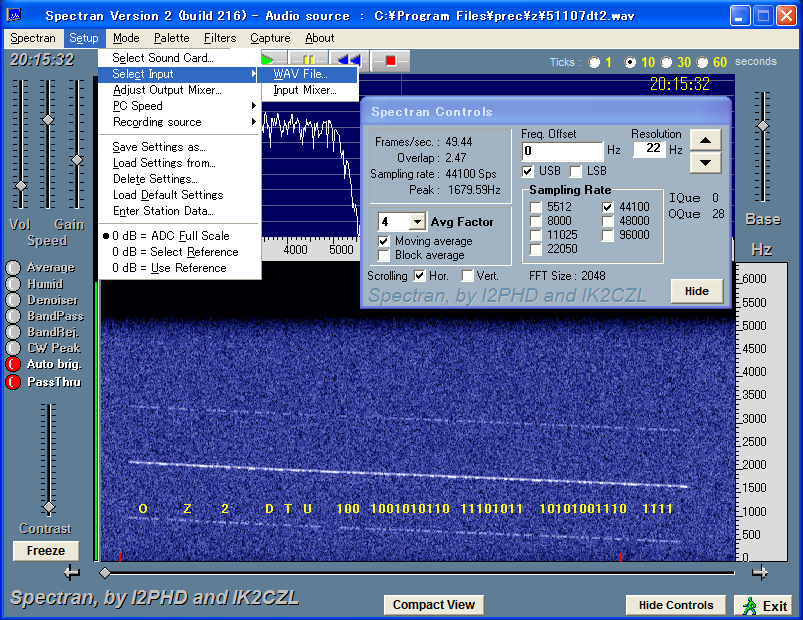Pause playback with the yellow pause button

[x=308, y=60]
